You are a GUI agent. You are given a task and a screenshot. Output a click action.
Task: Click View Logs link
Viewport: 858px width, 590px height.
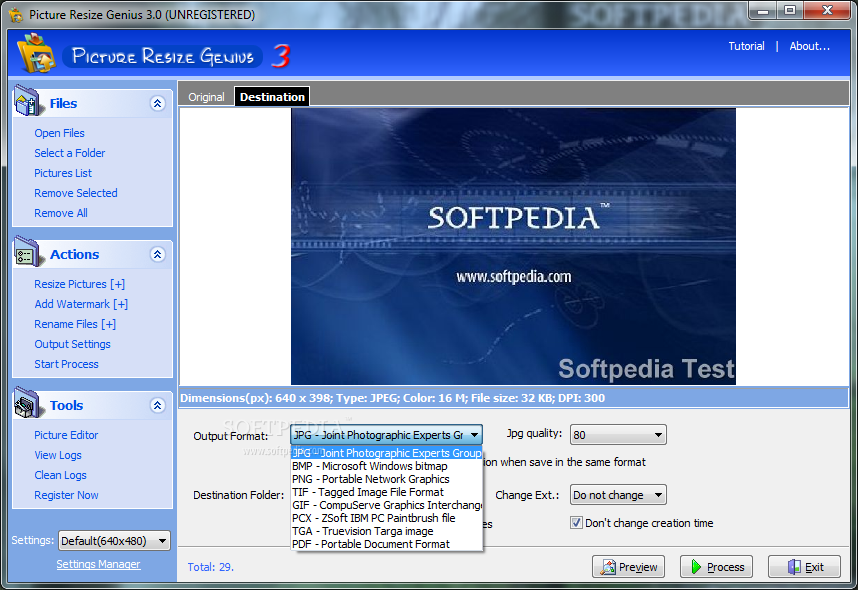(x=57, y=455)
